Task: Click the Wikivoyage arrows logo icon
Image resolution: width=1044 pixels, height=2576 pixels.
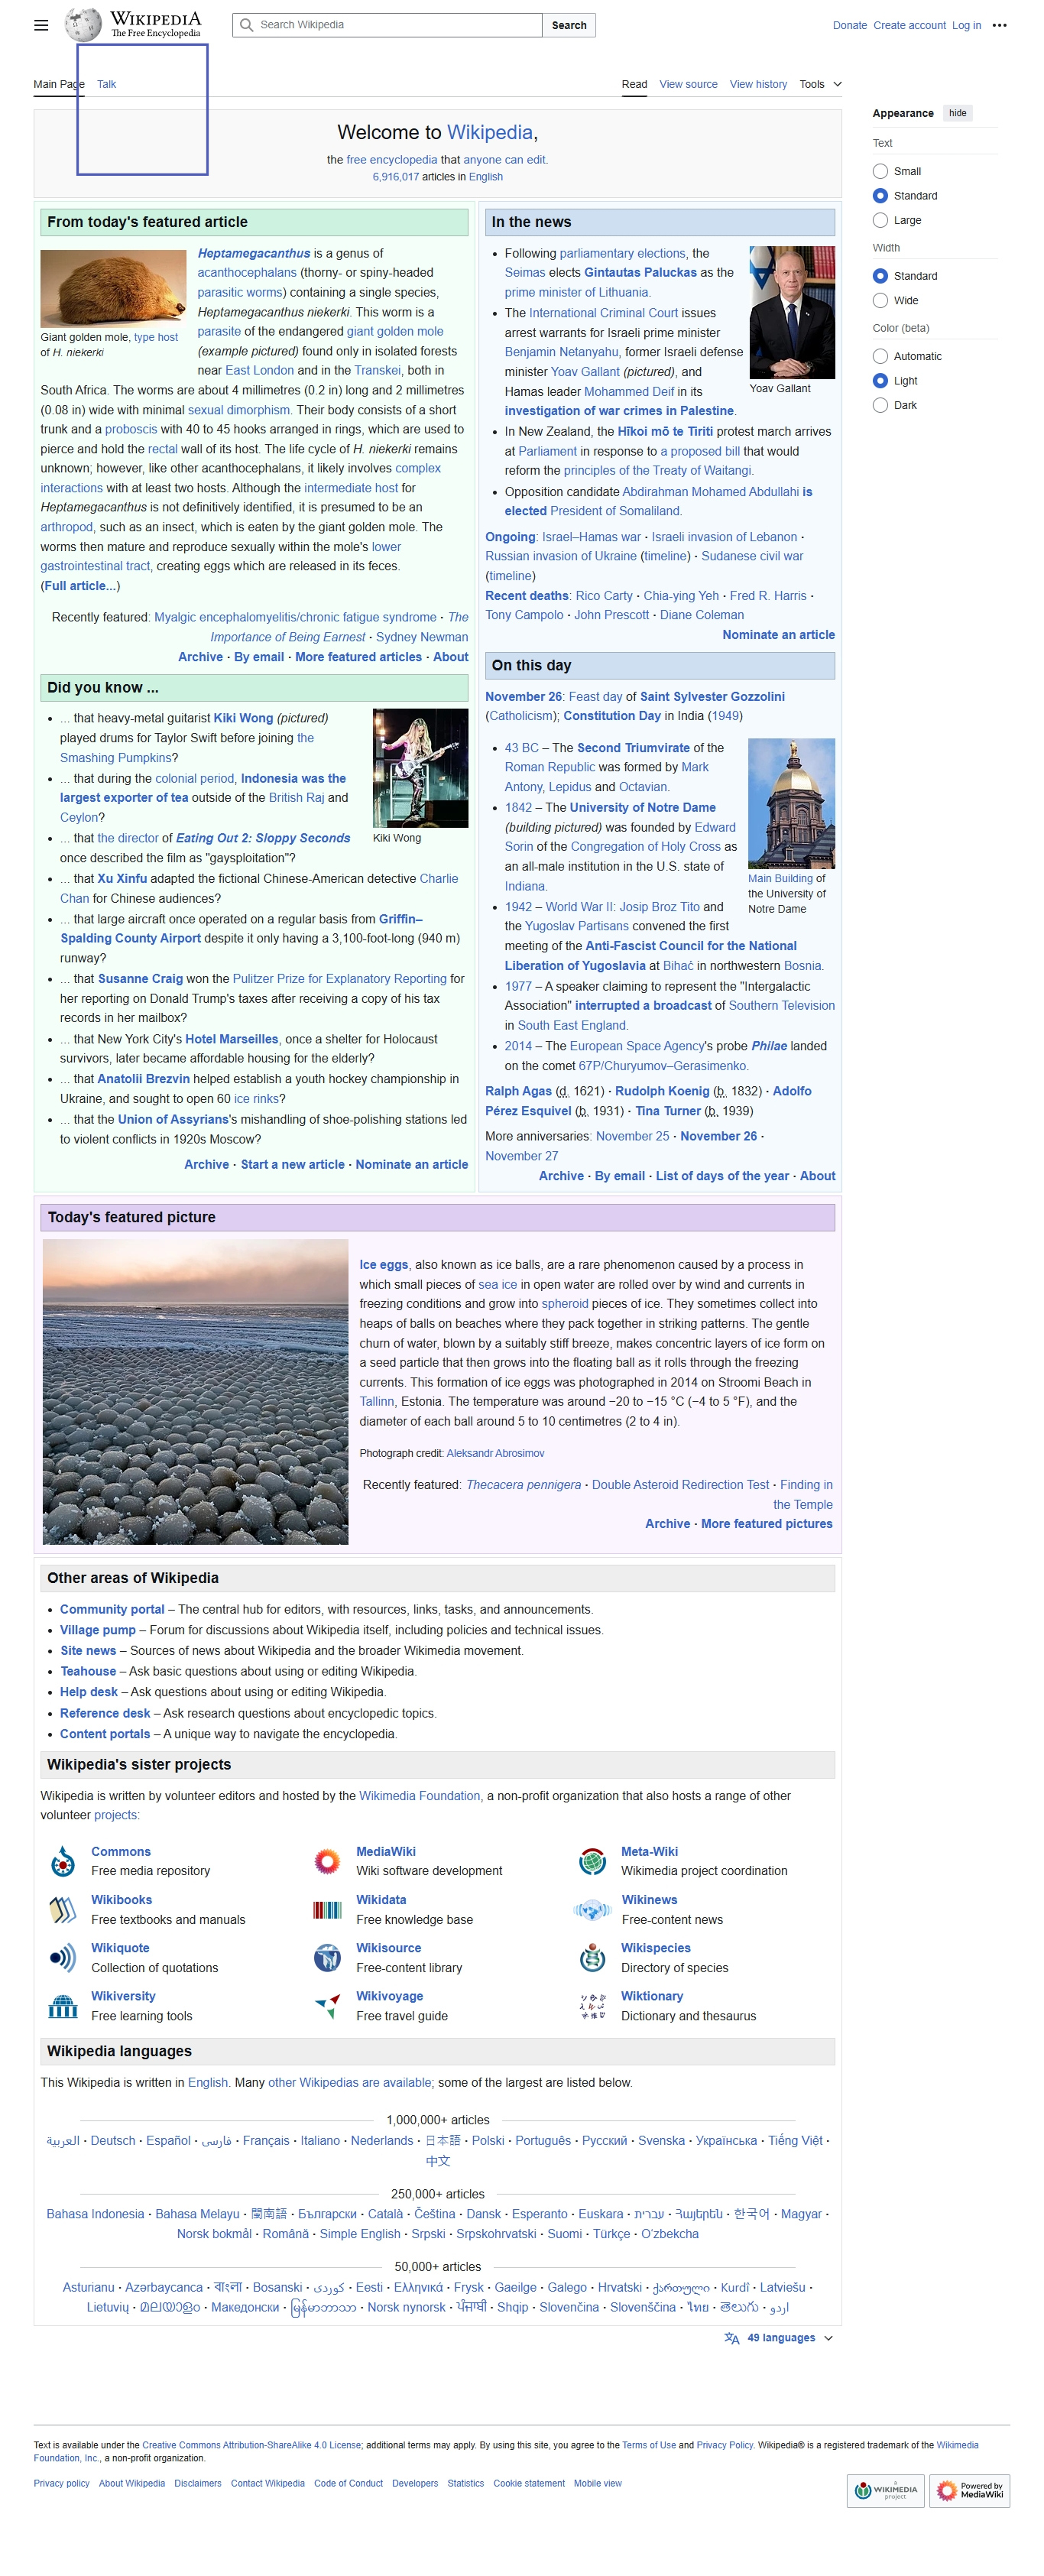Action: click(327, 2005)
